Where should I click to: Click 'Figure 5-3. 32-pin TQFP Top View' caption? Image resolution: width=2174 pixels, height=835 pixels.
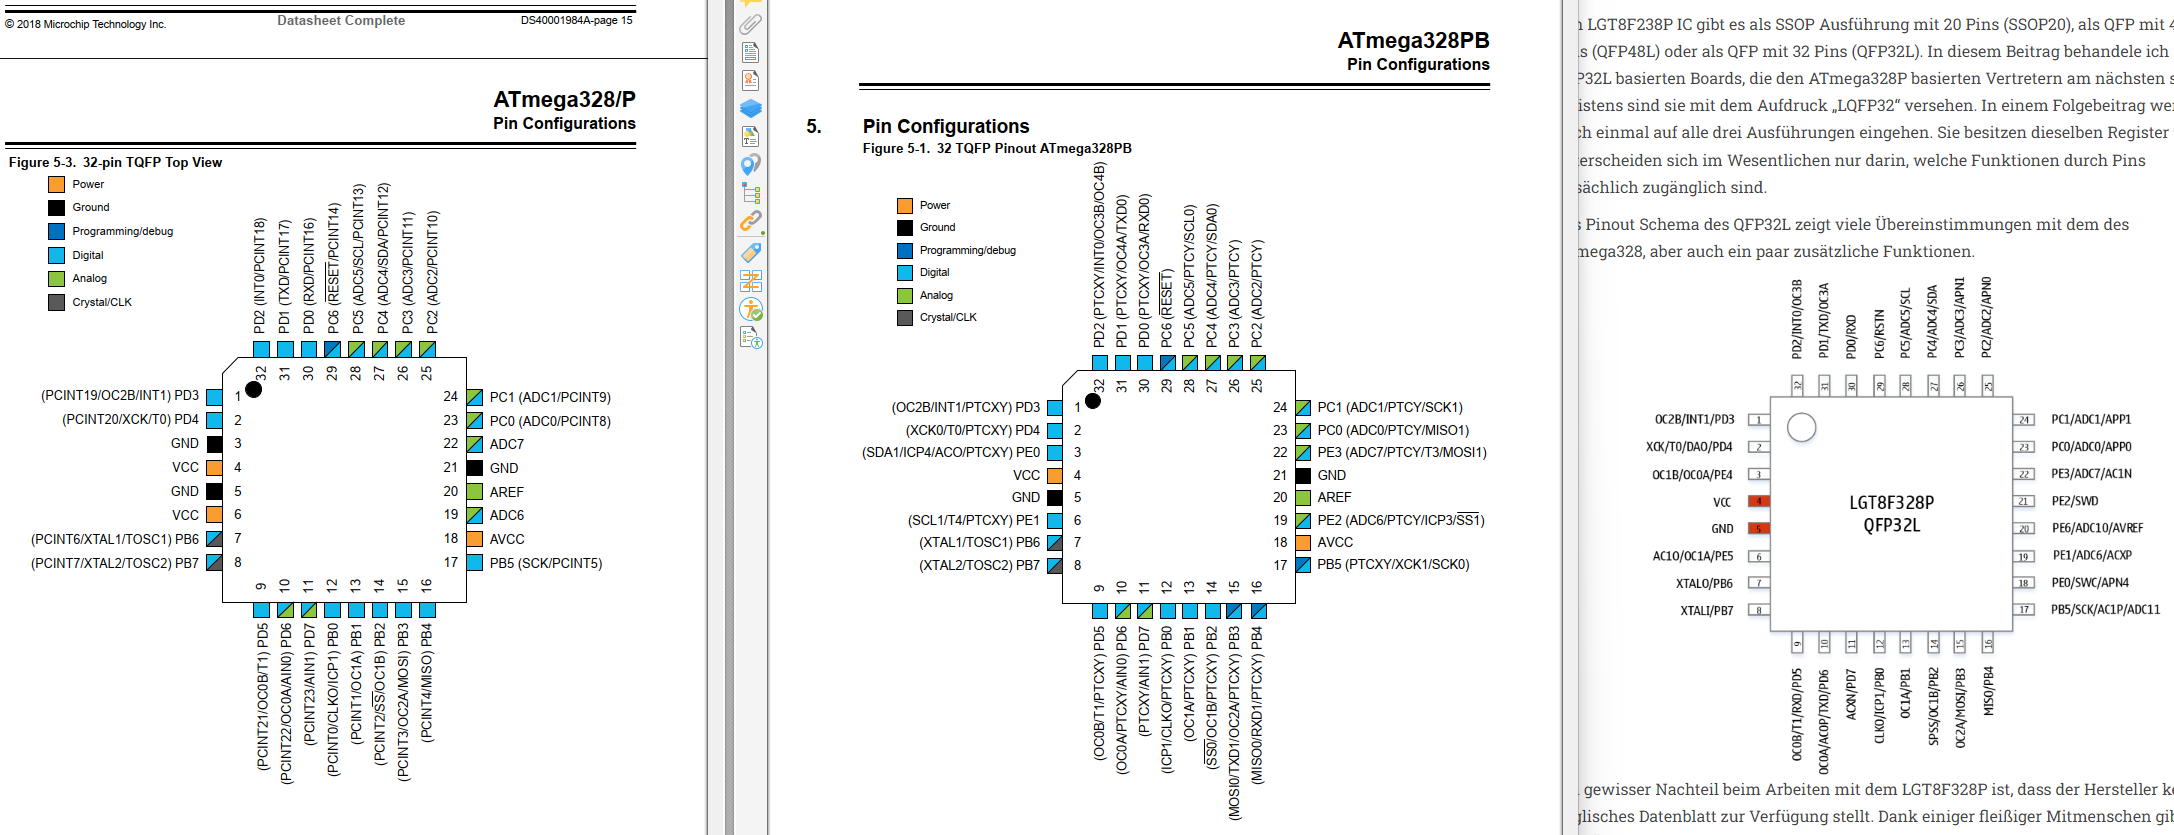pyautogui.click(x=116, y=162)
